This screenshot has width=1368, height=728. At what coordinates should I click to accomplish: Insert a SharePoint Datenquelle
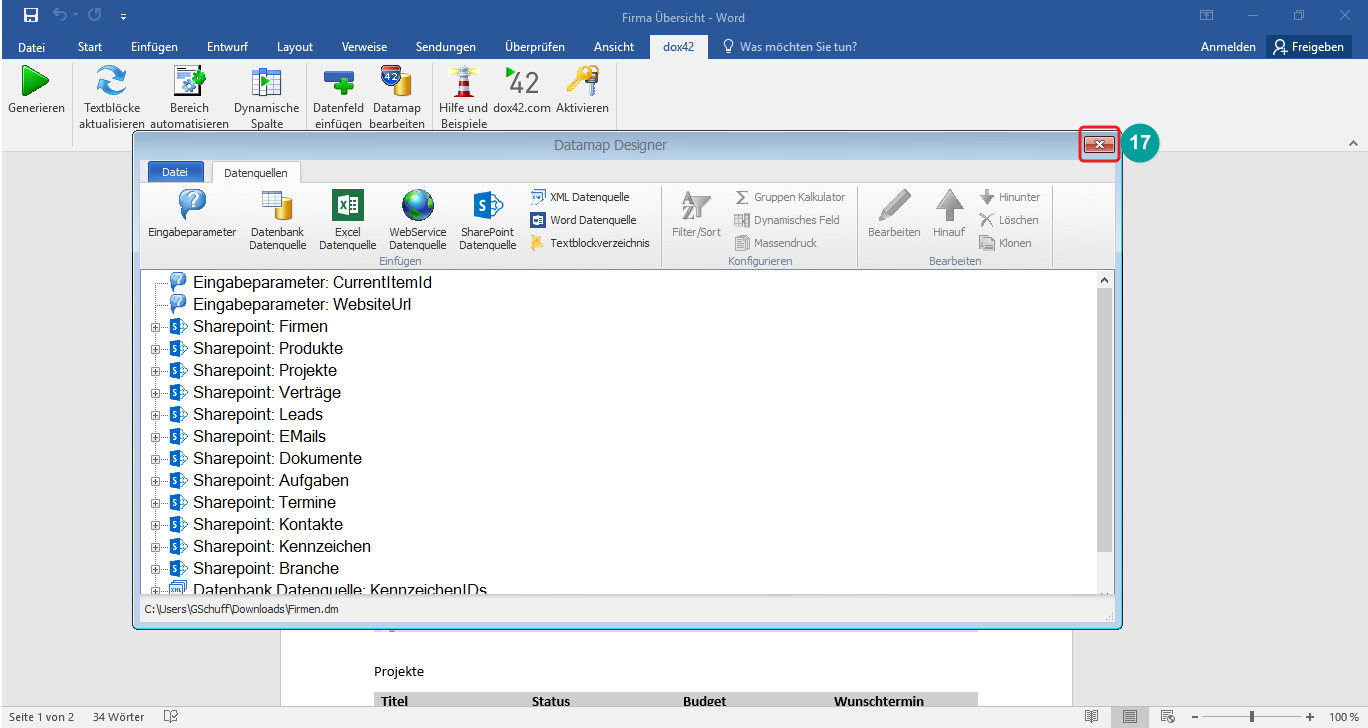487,219
